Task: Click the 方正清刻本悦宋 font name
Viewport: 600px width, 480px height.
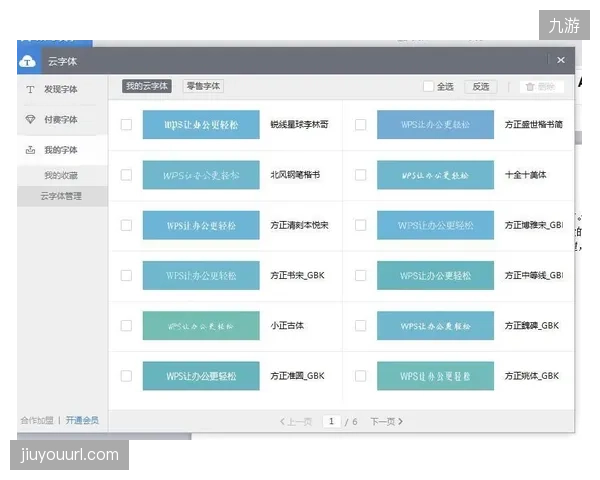Action: pyautogui.click(x=299, y=225)
